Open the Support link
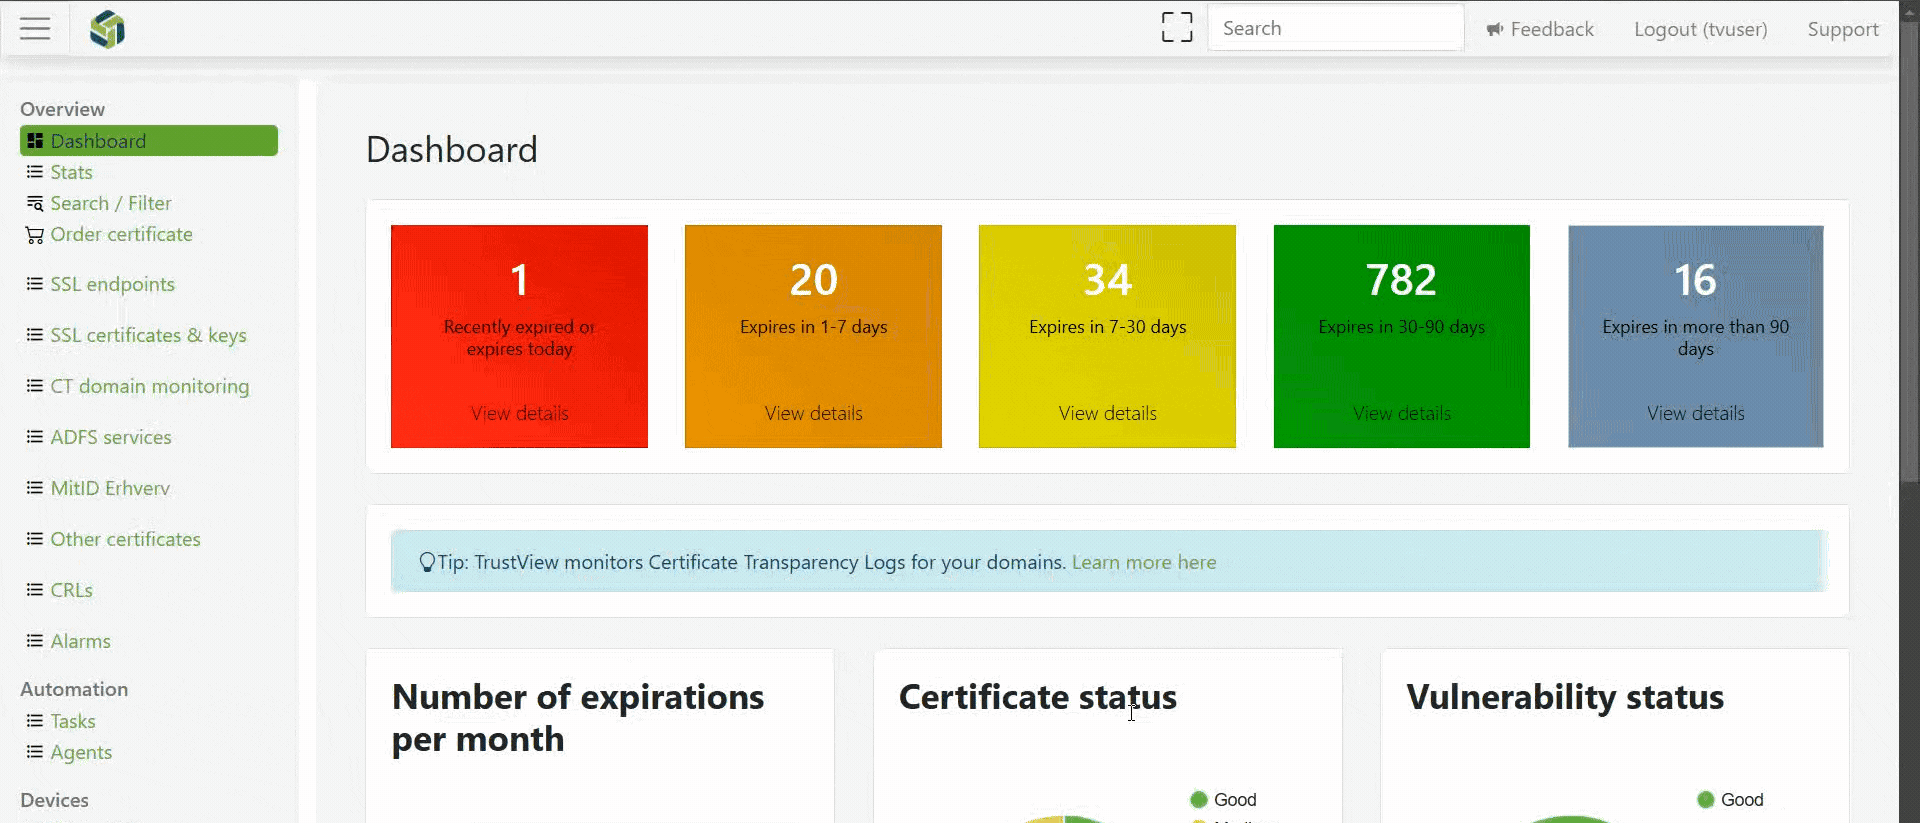1920x823 pixels. point(1843,29)
